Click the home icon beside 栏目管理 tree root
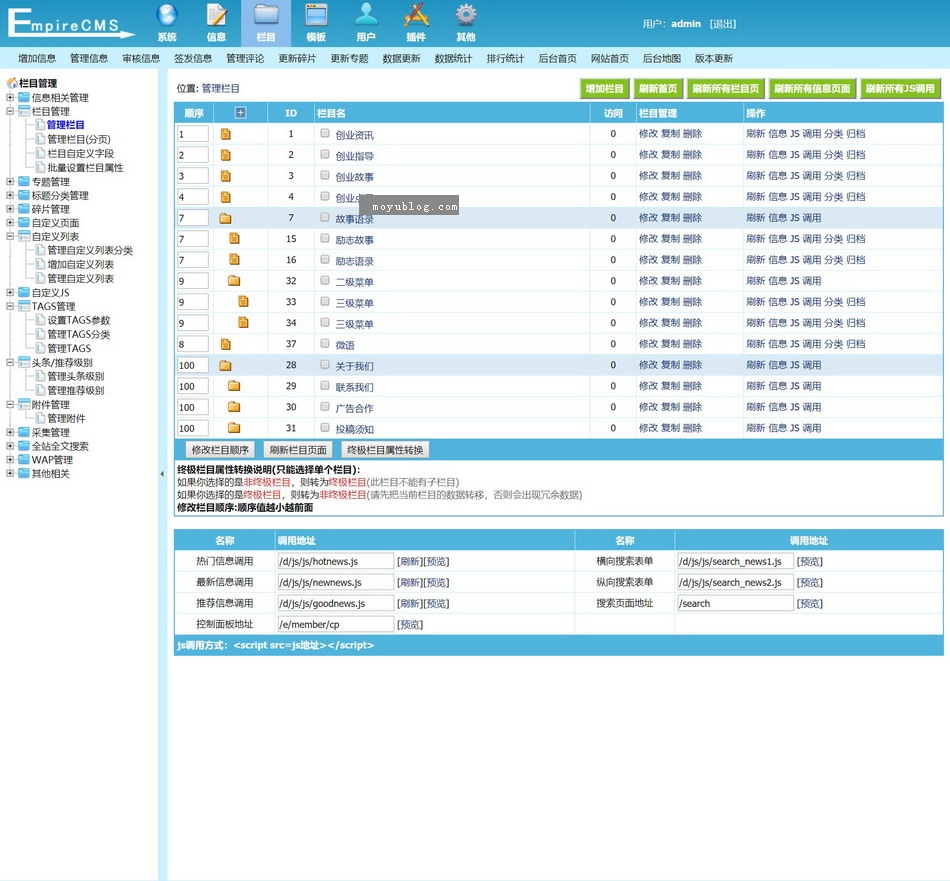Screen dimensions: 950x881 (12, 82)
